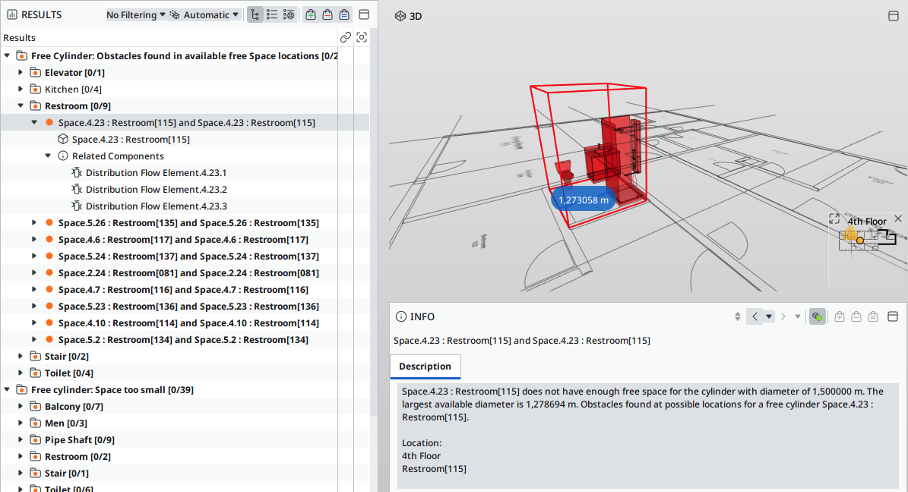Open results list settings view icon

pos(288,14)
